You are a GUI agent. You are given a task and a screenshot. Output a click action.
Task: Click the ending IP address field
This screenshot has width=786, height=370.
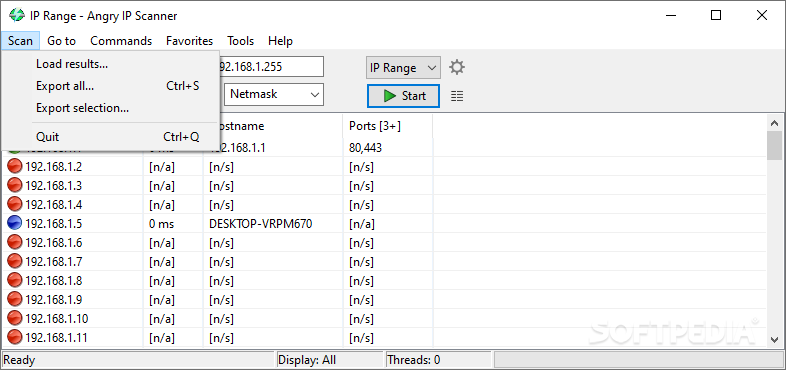coord(271,67)
